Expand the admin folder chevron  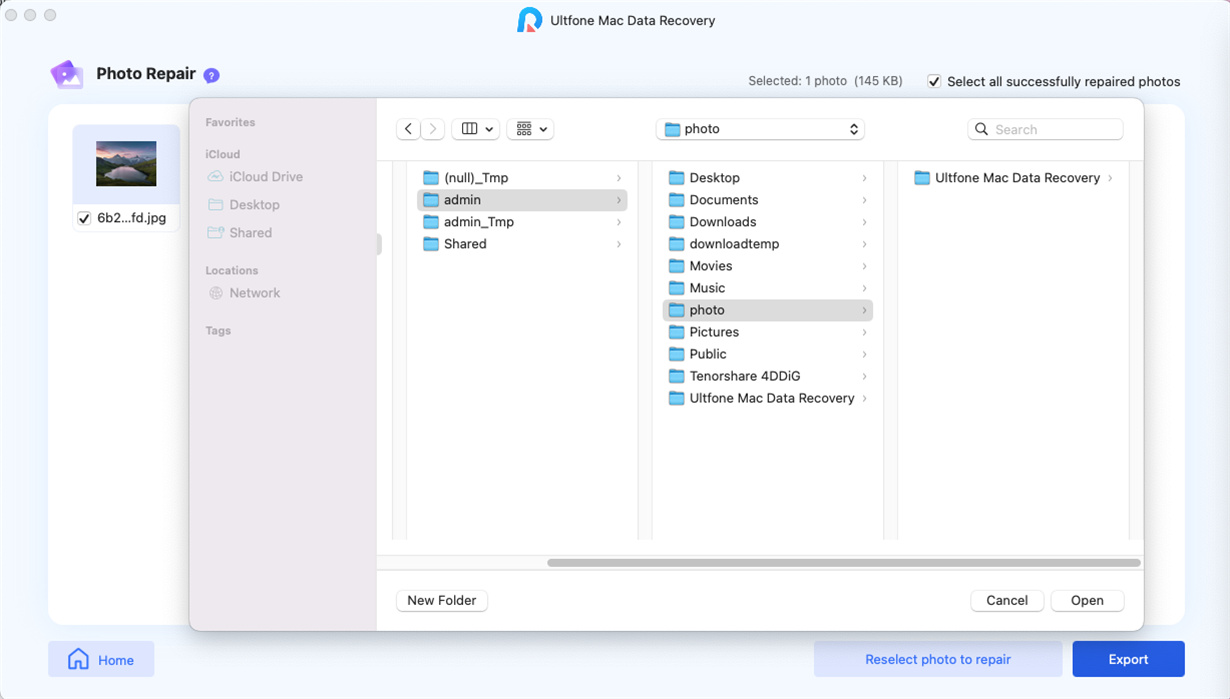coord(619,200)
